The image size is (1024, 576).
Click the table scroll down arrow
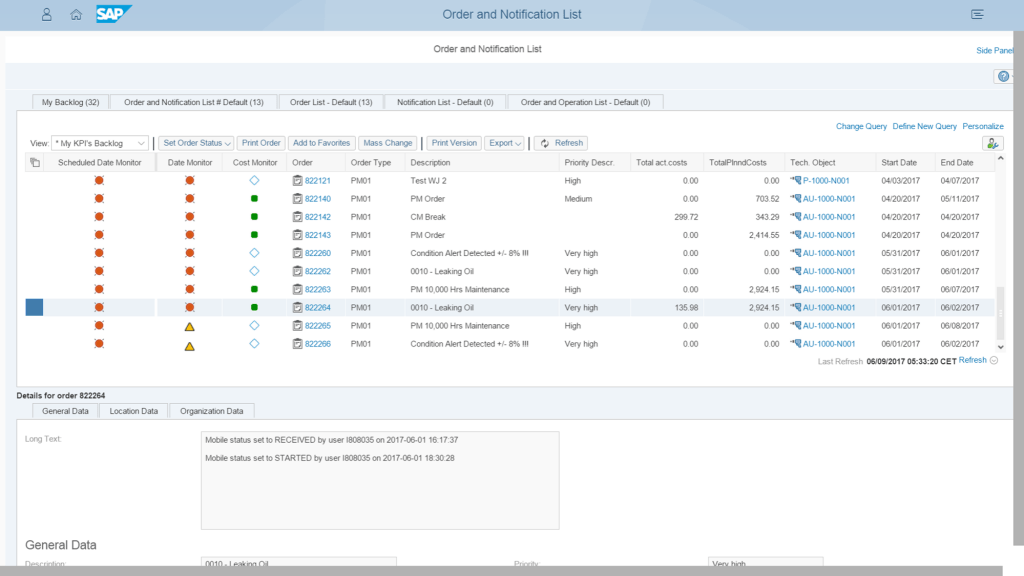click(x=1000, y=347)
